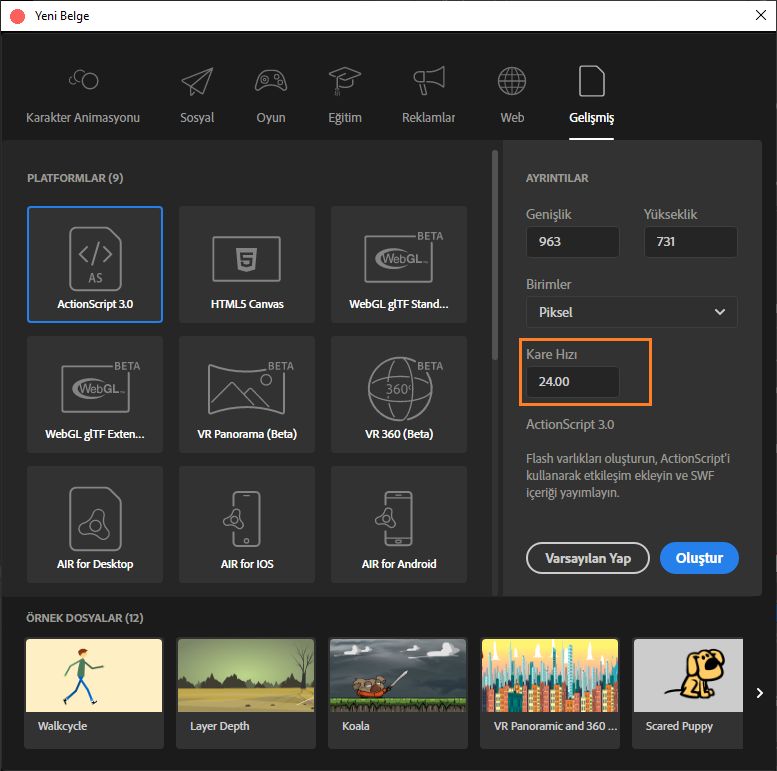Switch to the Eğitim tab label
This screenshot has height=771, width=777.
tap(345, 117)
